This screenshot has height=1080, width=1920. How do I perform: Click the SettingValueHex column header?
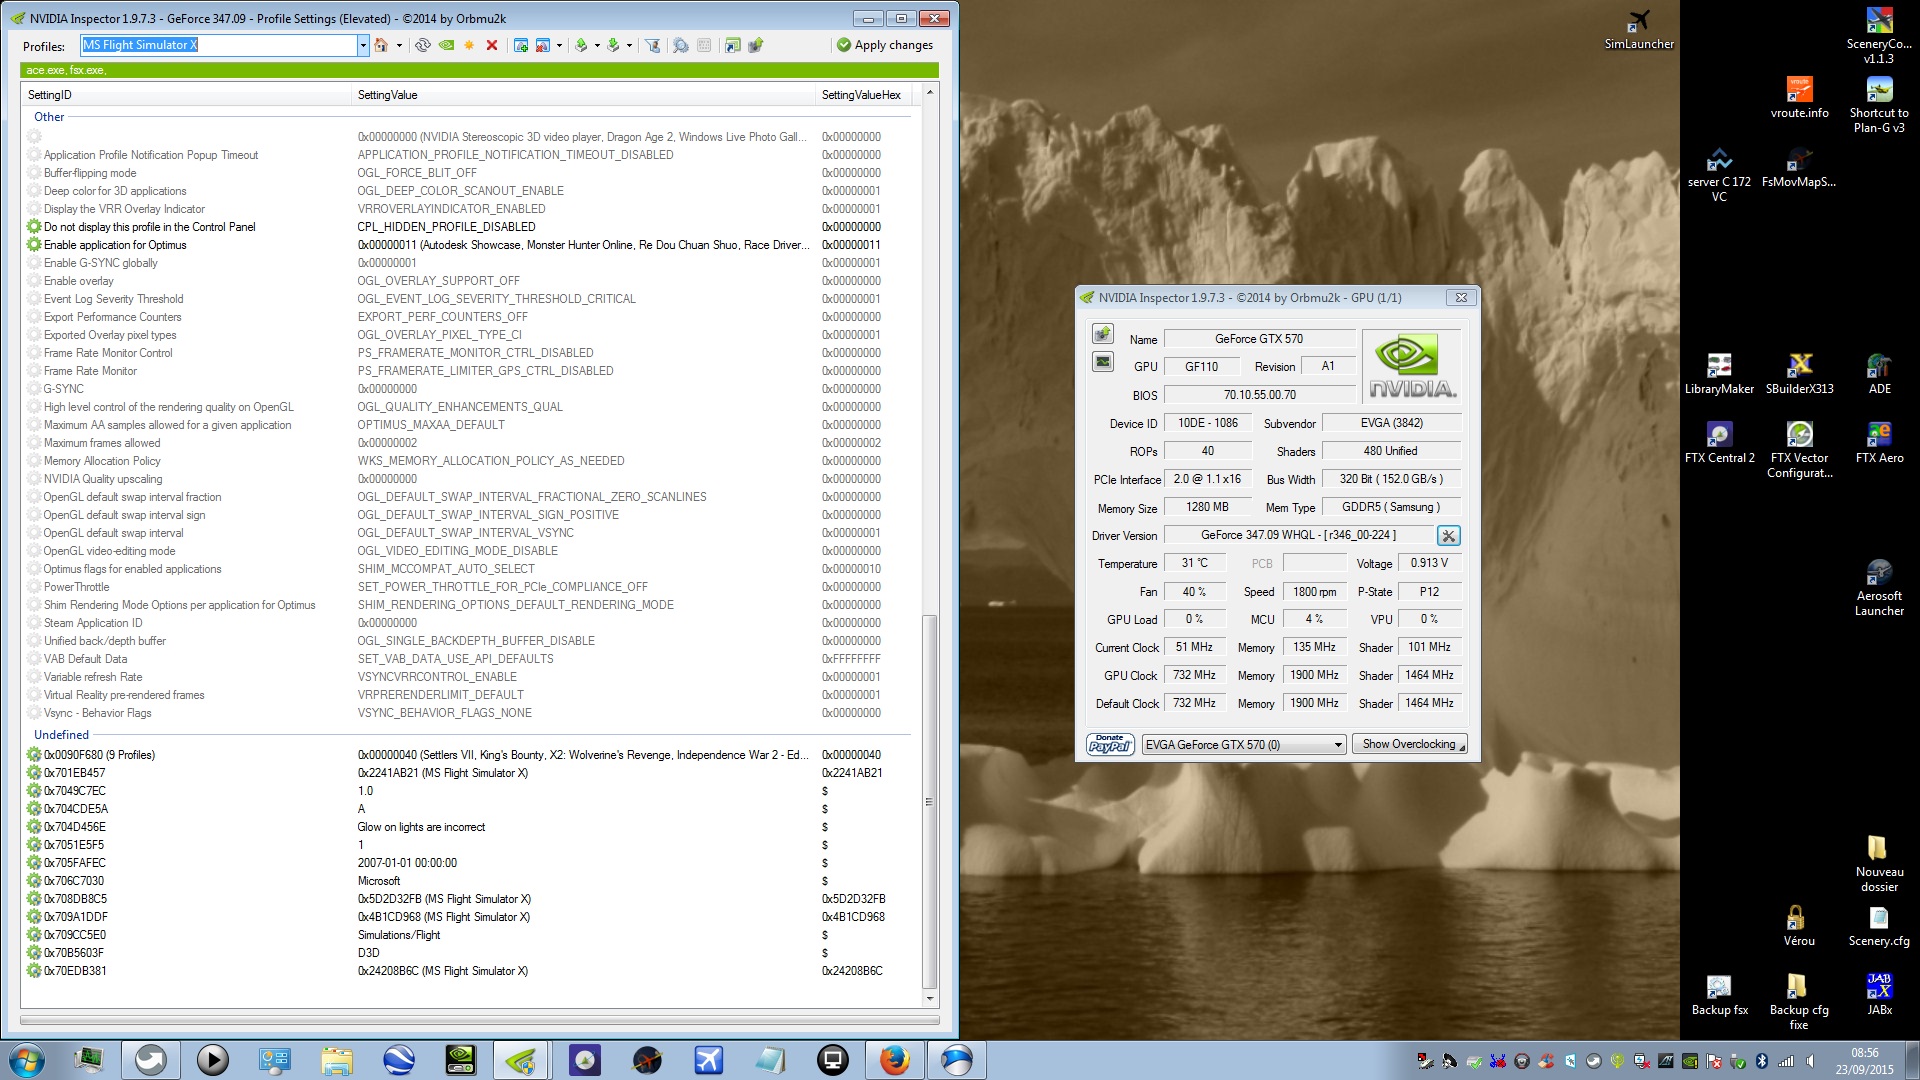[x=865, y=95]
